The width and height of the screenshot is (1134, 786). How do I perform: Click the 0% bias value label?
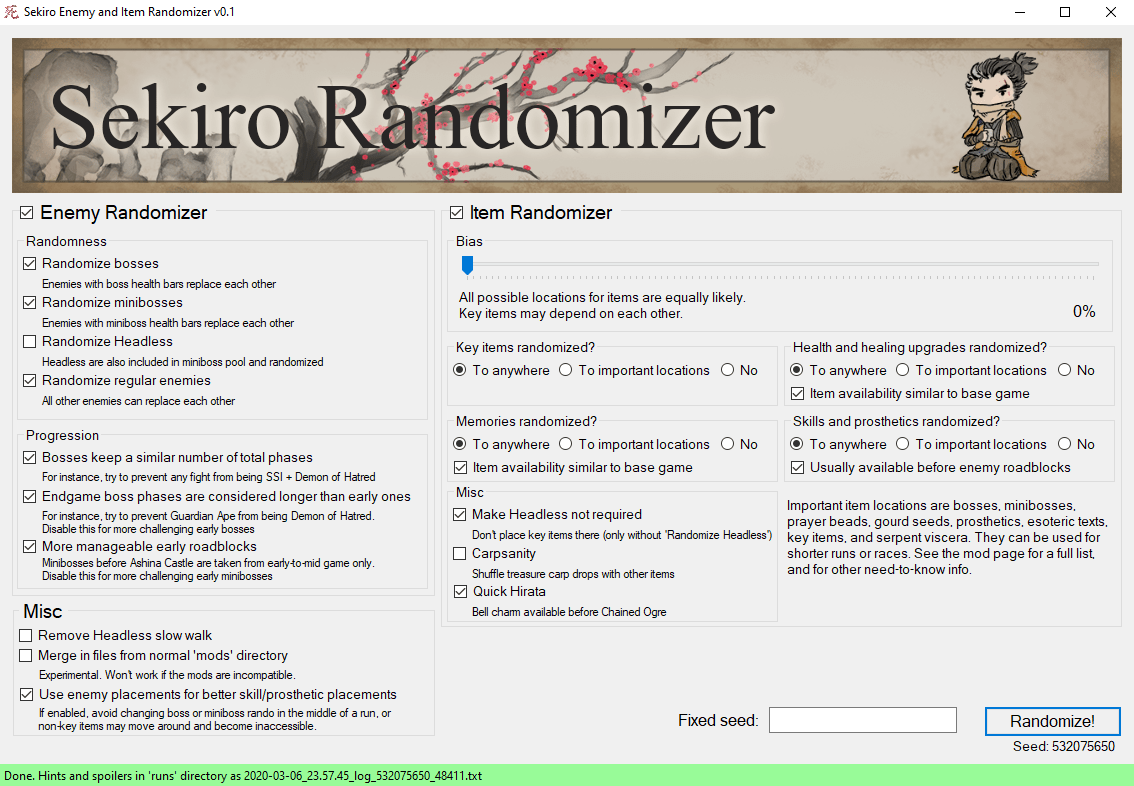tap(1084, 312)
